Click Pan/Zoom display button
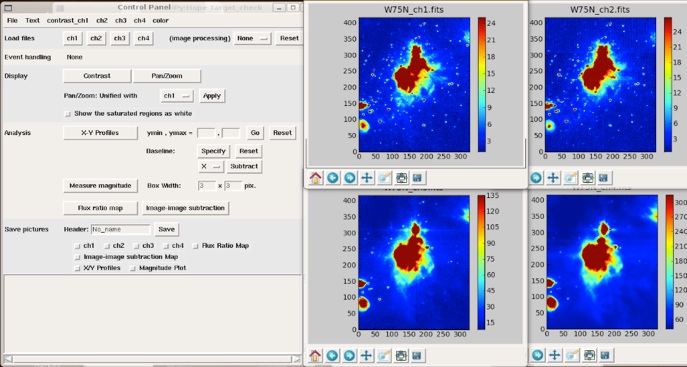Image resolution: width=687 pixels, height=367 pixels. click(x=167, y=76)
